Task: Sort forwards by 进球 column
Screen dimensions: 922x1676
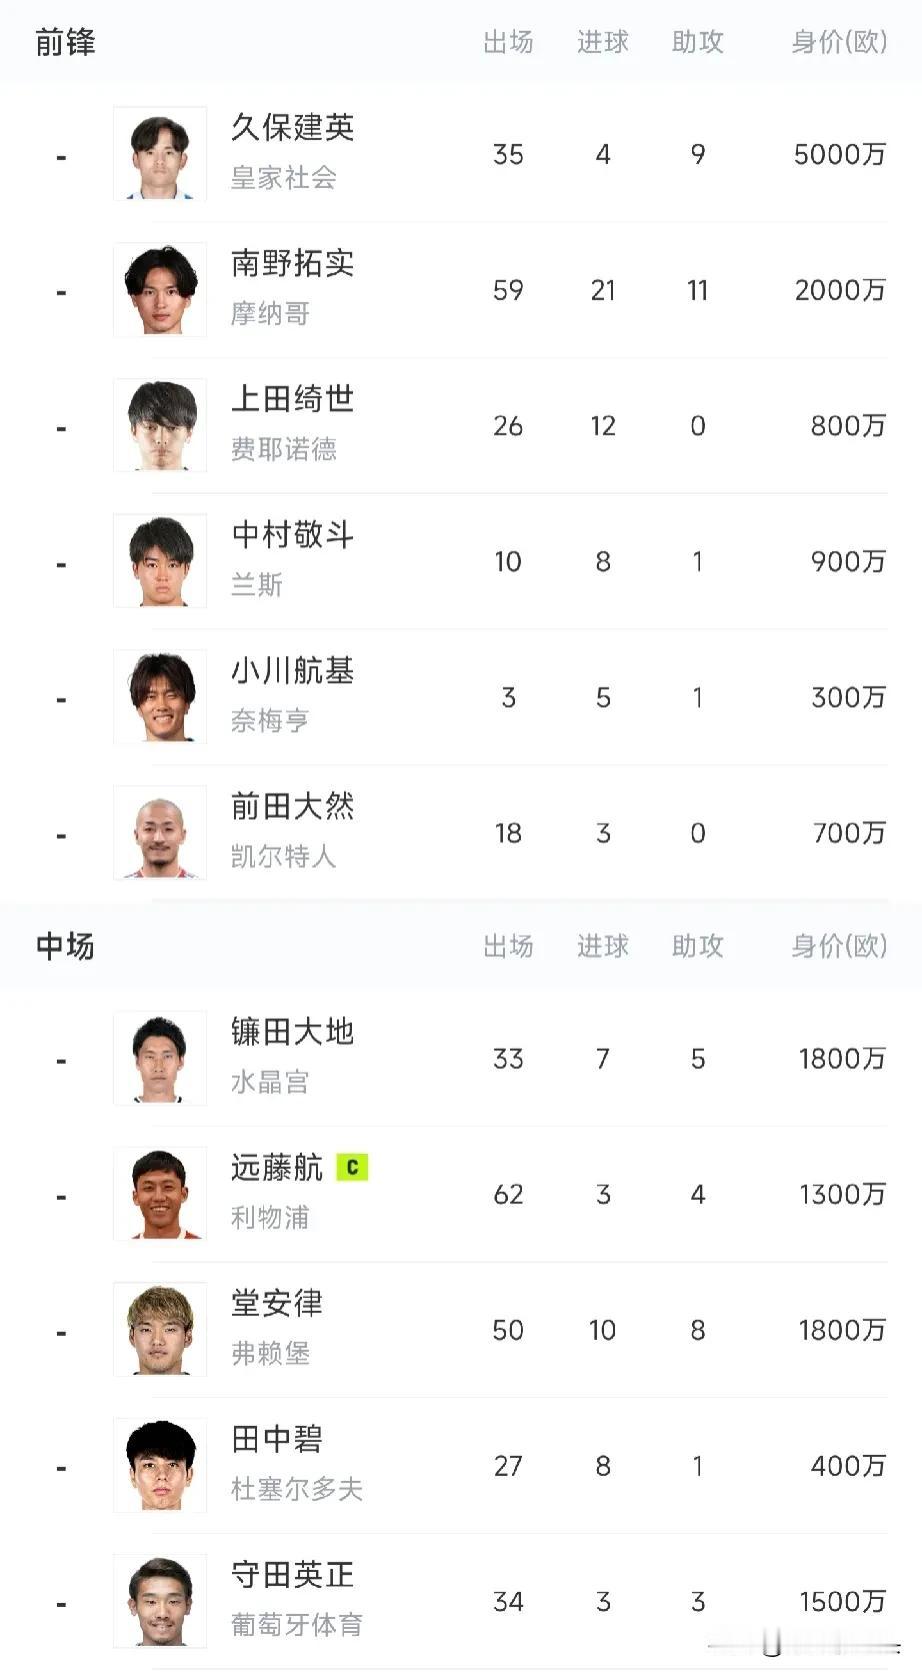Action: (603, 42)
